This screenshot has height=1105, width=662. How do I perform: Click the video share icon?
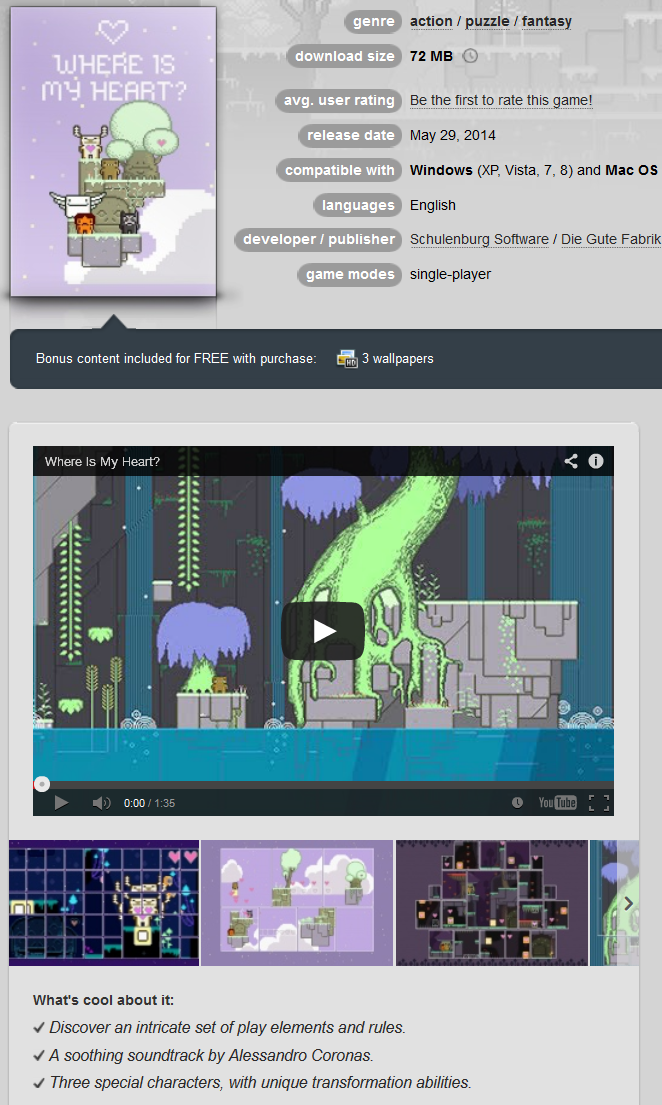571,461
